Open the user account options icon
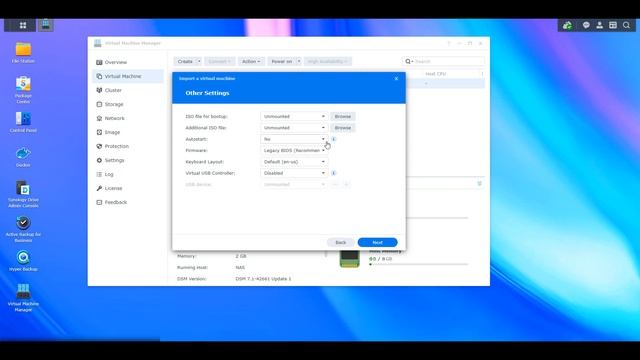 tap(600, 25)
